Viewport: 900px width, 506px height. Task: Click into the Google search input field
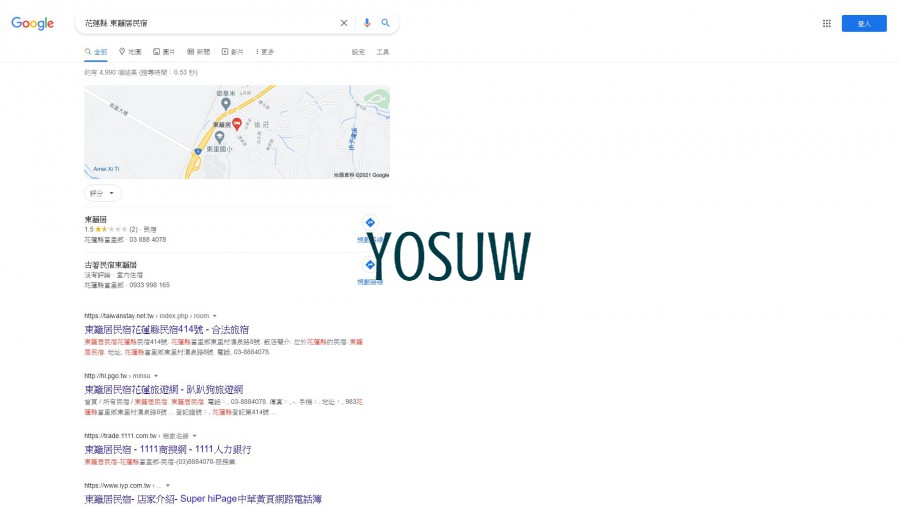tap(210, 24)
